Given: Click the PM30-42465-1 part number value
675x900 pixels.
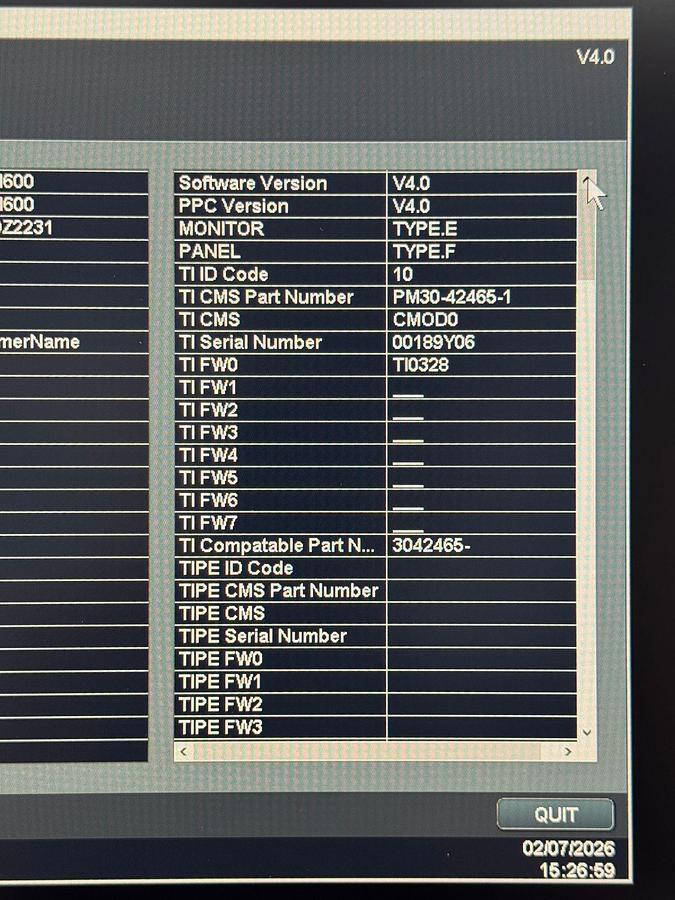Looking at the screenshot, I should click(x=451, y=297).
